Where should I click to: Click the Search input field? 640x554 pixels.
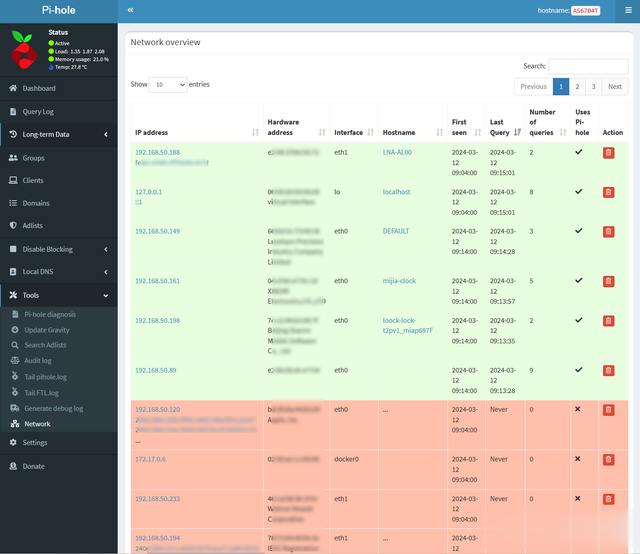point(588,66)
